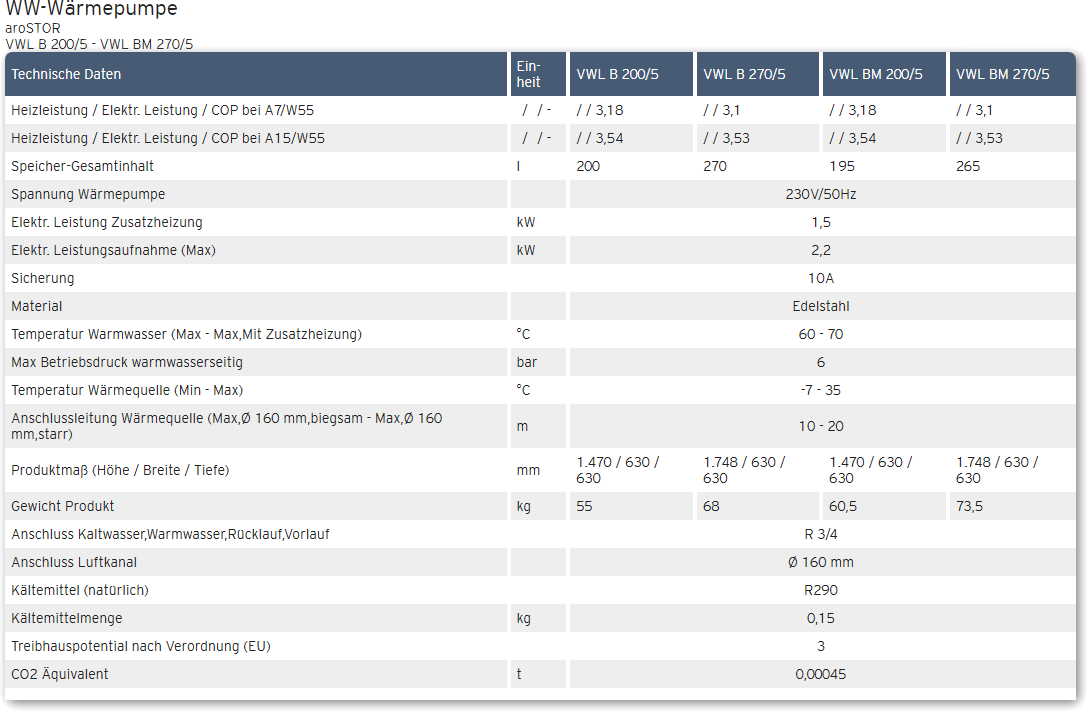1087x711 pixels.
Task: Click the 'COP bei A7/W55' row label
Action: coord(162,110)
